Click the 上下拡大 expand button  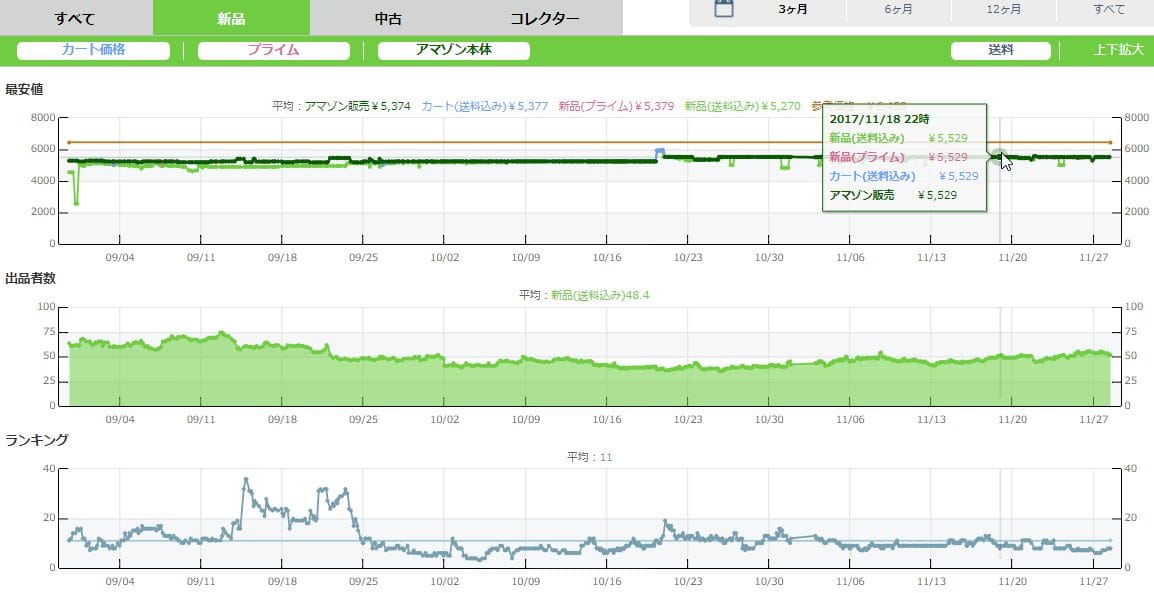[1119, 50]
